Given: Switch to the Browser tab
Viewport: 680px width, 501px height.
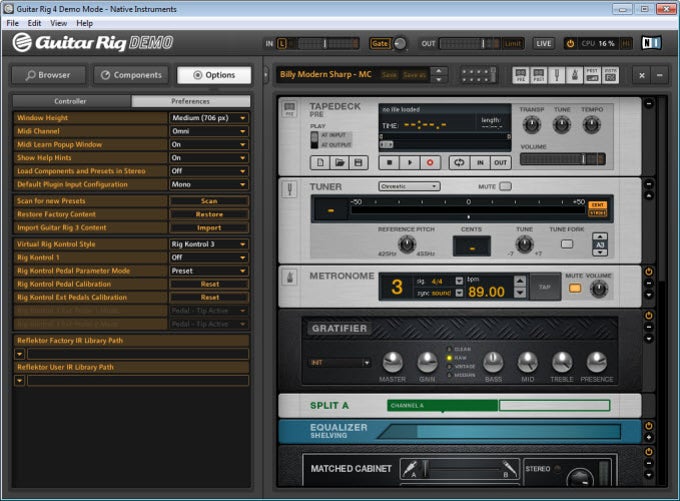Looking at the screenshot, I should (x=49, y=75).
